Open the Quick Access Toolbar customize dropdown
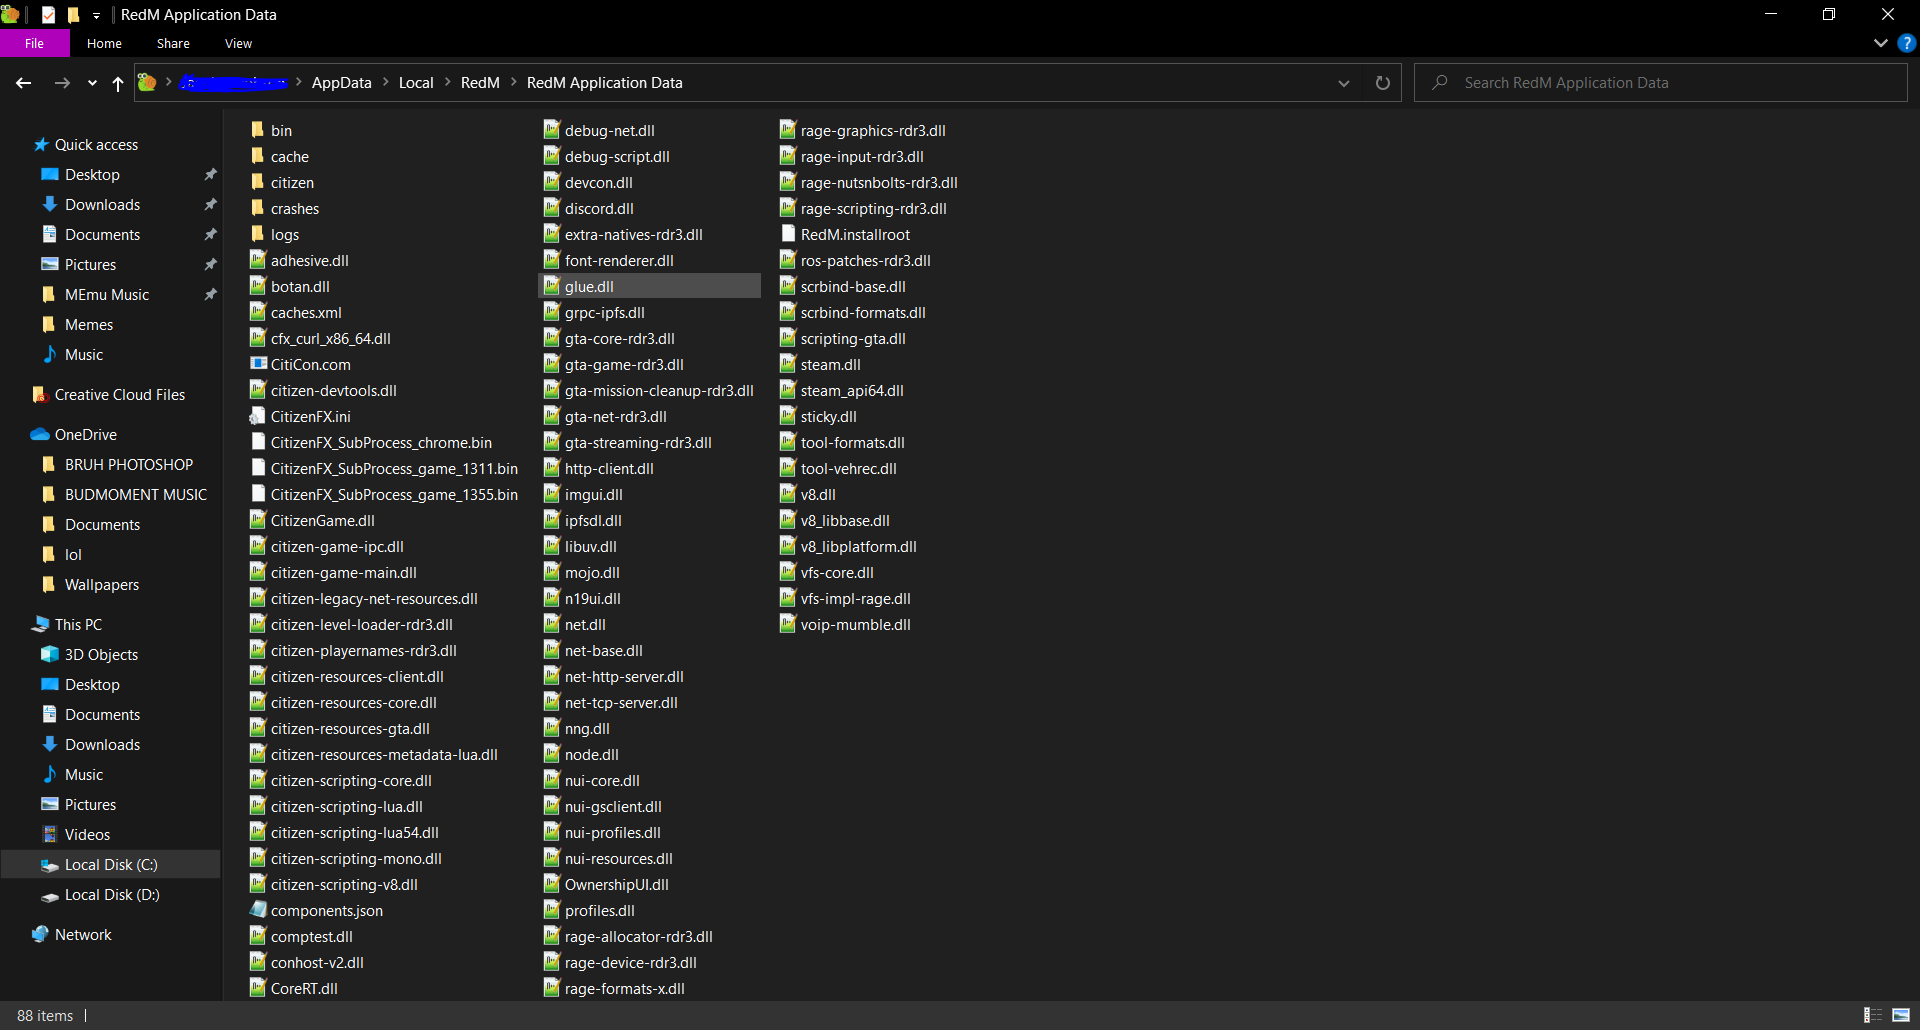Screen dimensions: 1920x1030 [96, 15]
